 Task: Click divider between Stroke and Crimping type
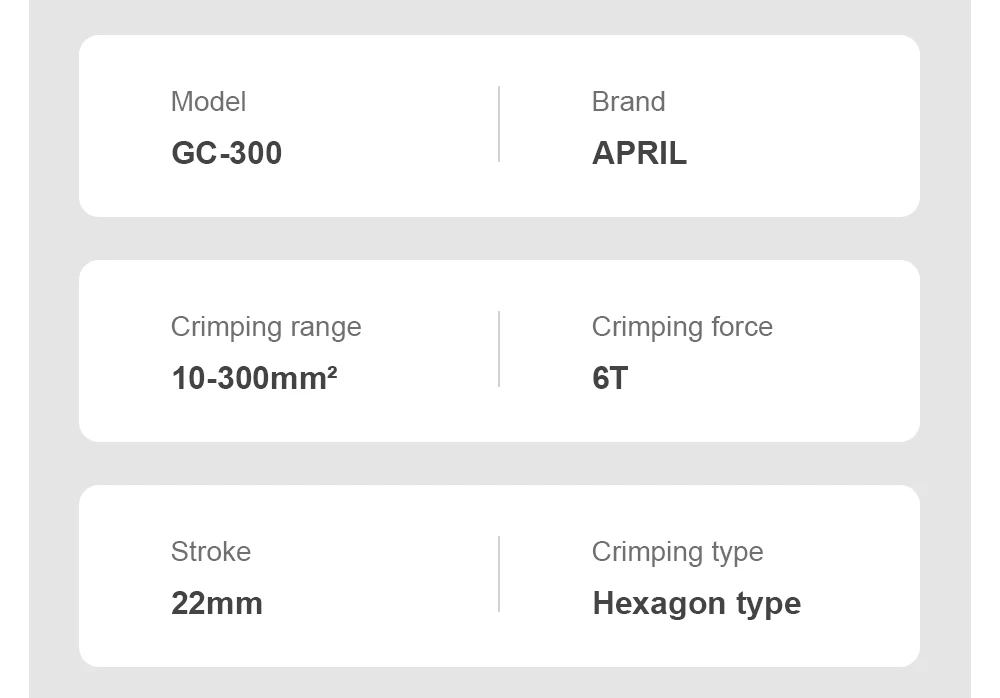click(x=499, y=574)
